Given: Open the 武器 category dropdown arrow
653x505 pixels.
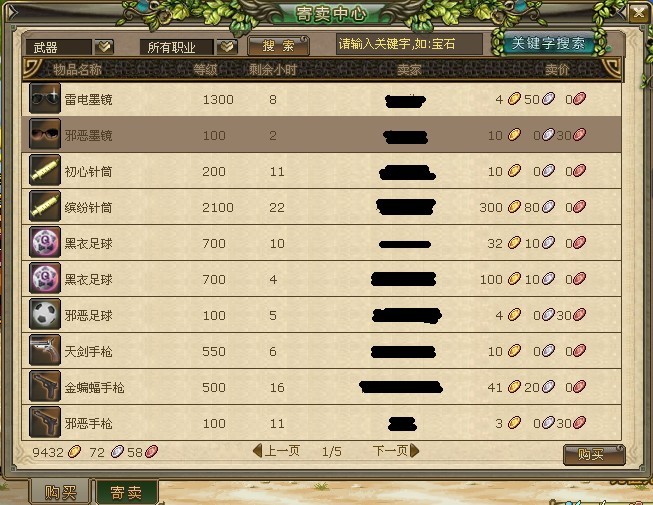Looking at the screenshot, I should 104,47.
